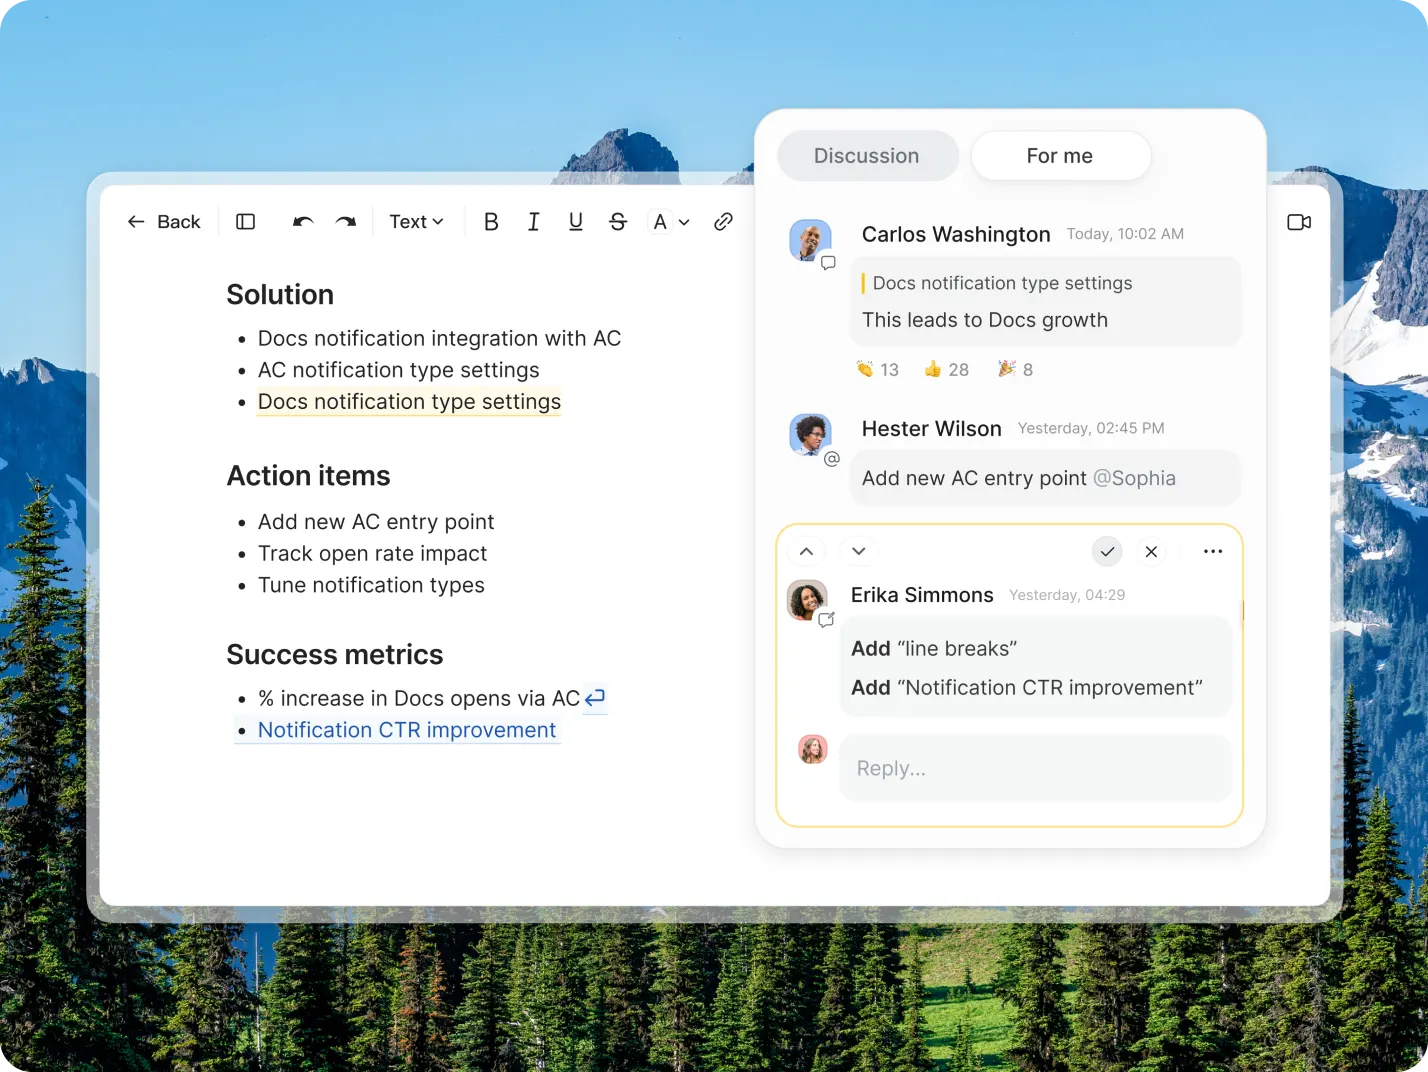
Task: Click the 'Add "line breaks"' suggestion line
Action: (x=934, y=648)
